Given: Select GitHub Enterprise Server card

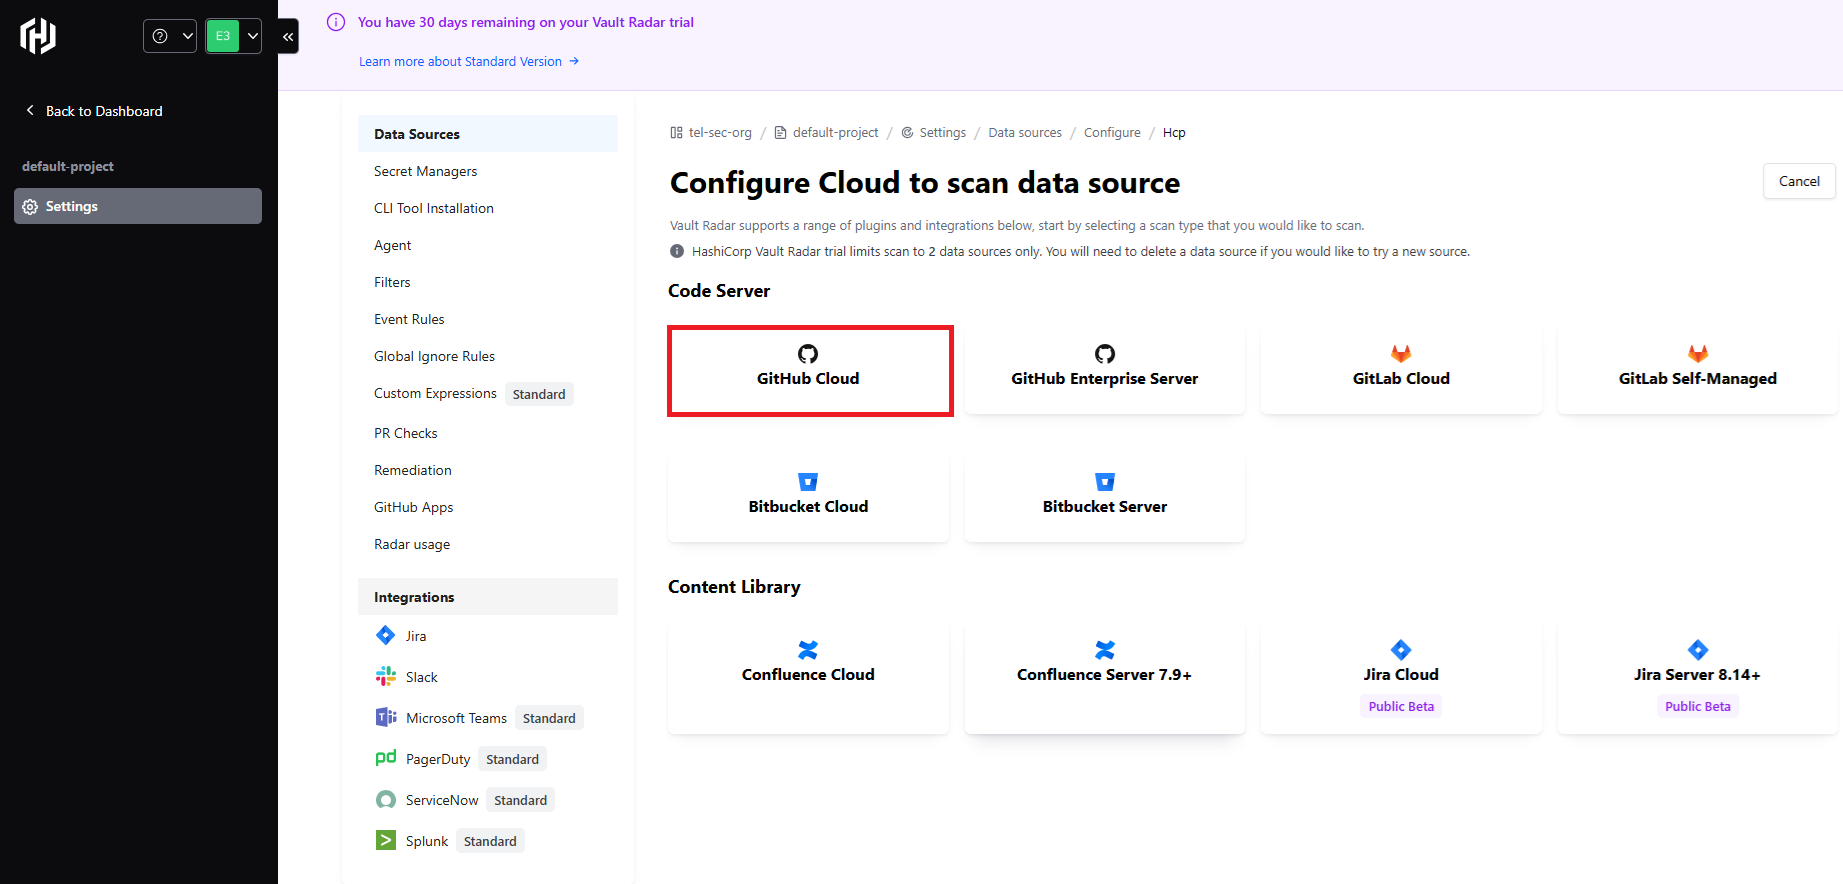Looking at the screenshot, I should pyautogui.click(x=1105, y=368).
